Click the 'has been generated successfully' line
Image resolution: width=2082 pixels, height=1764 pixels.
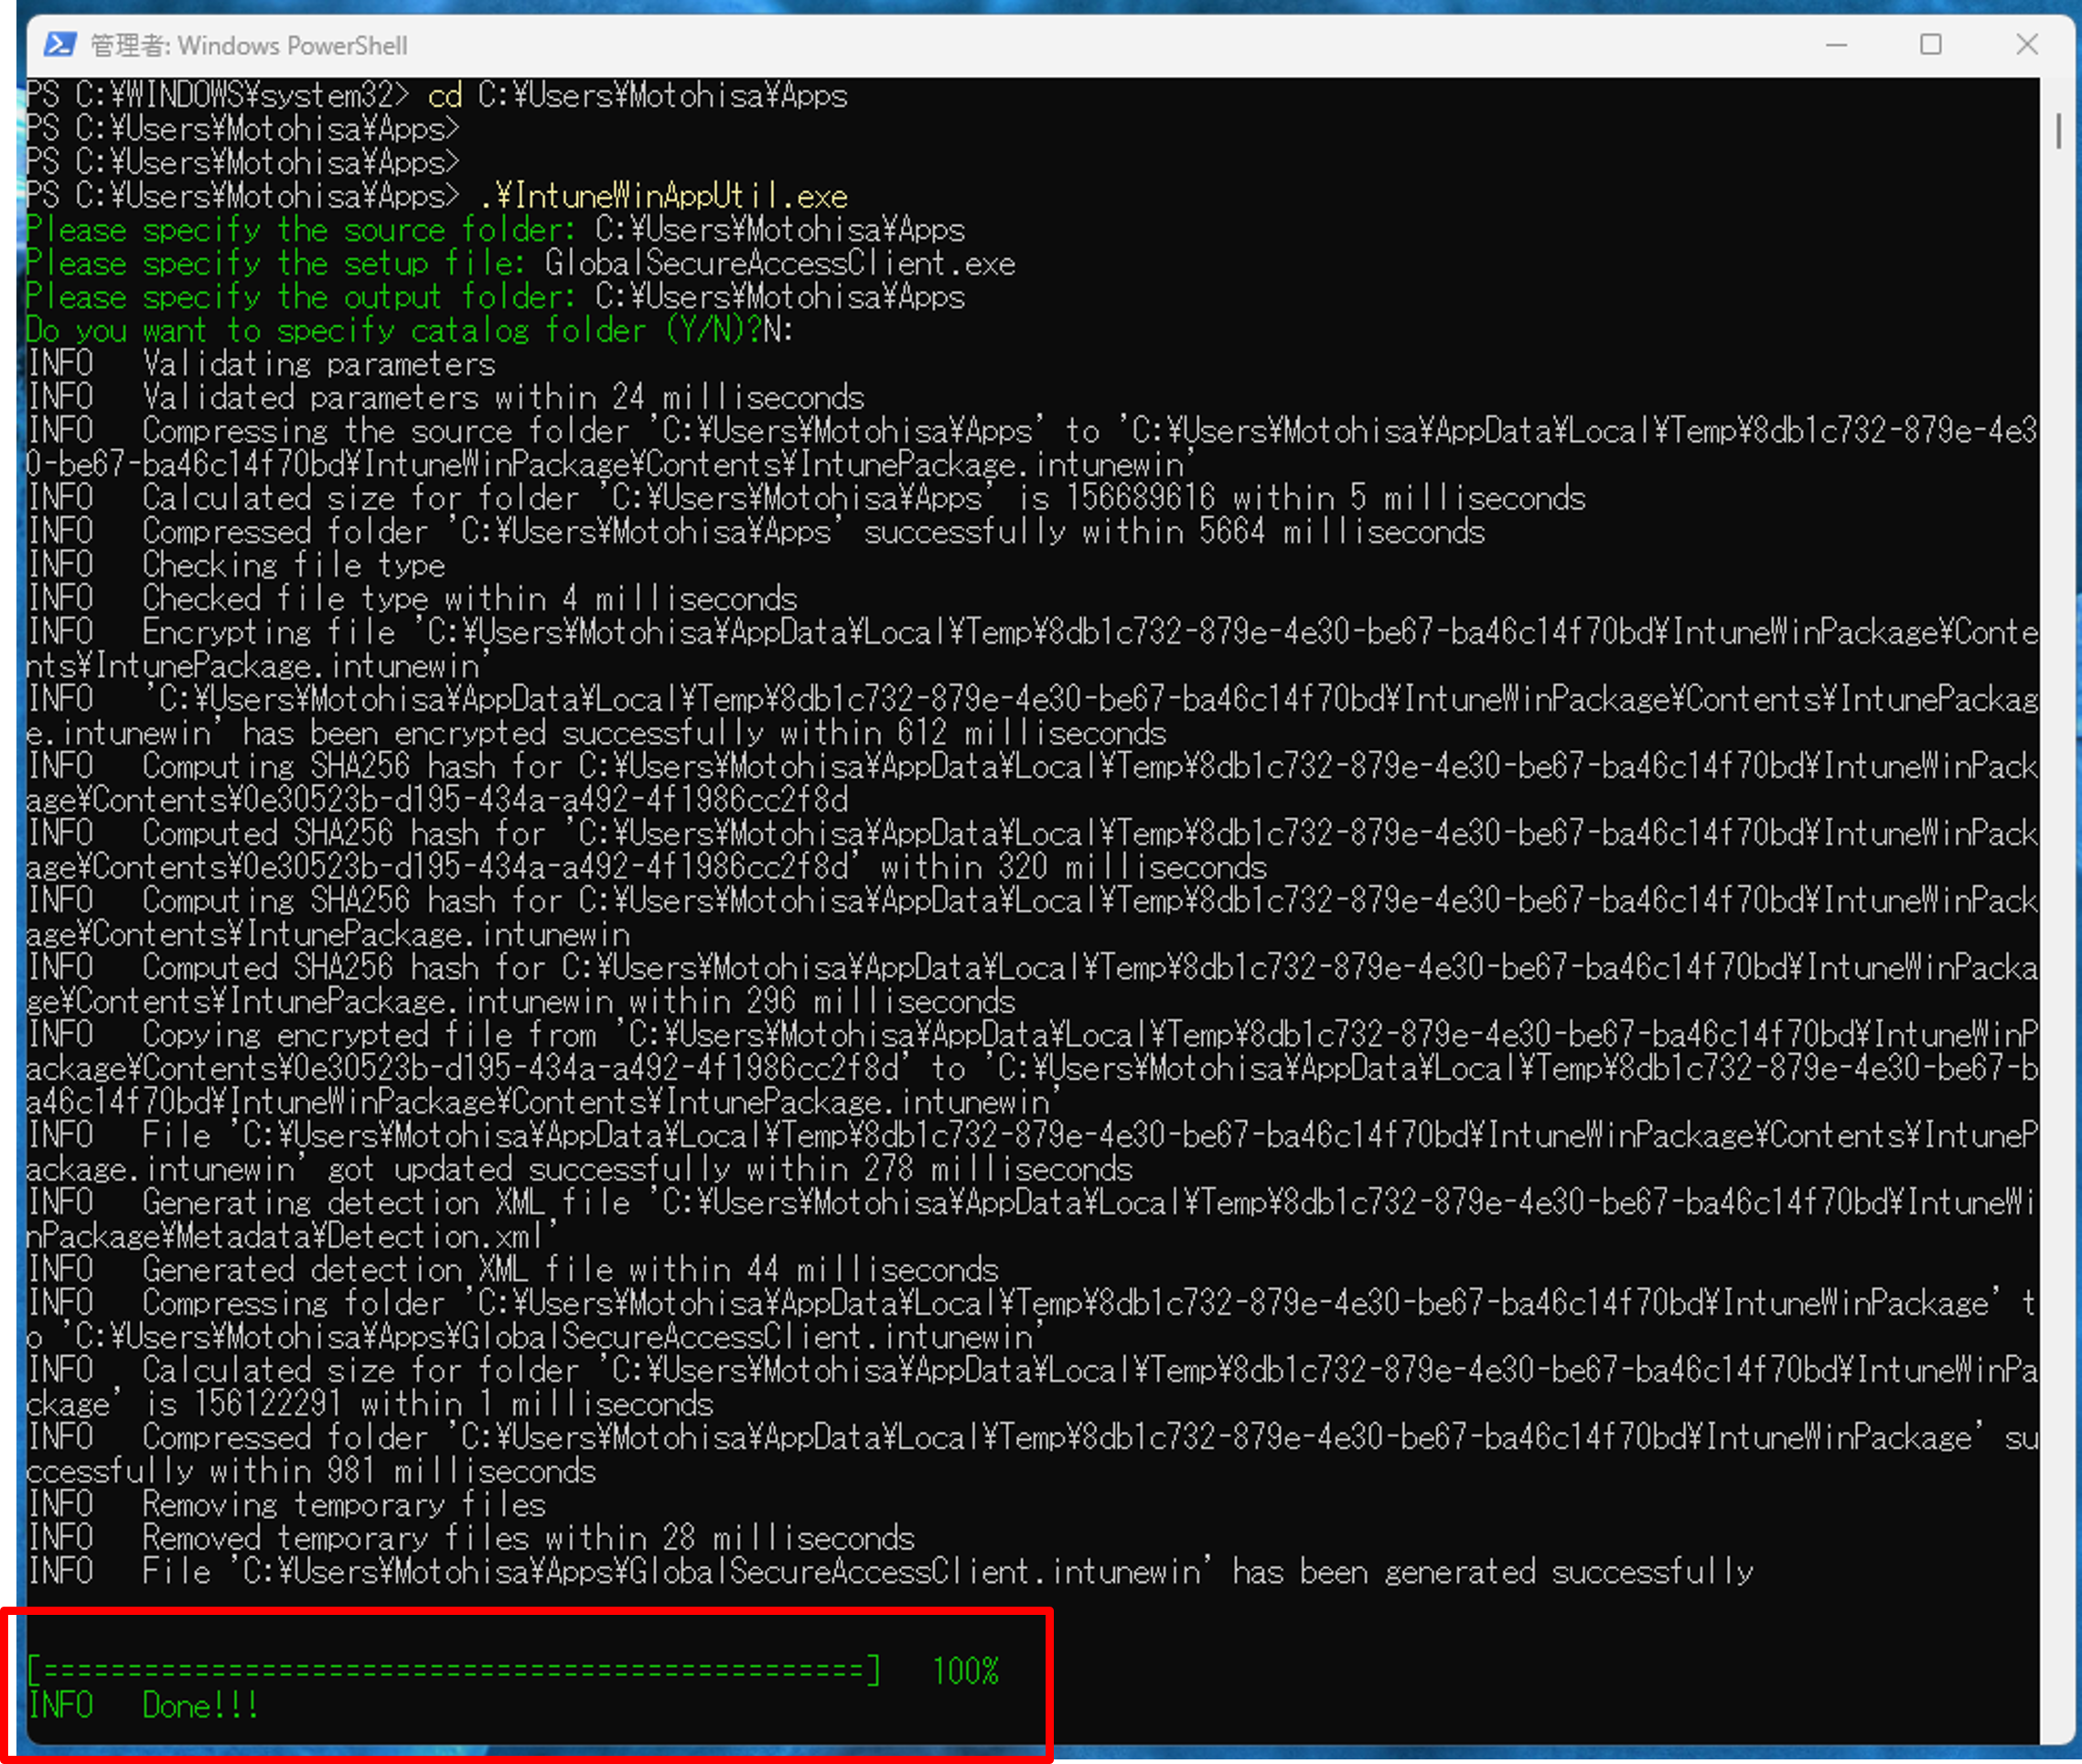tap(1492, 1571)
